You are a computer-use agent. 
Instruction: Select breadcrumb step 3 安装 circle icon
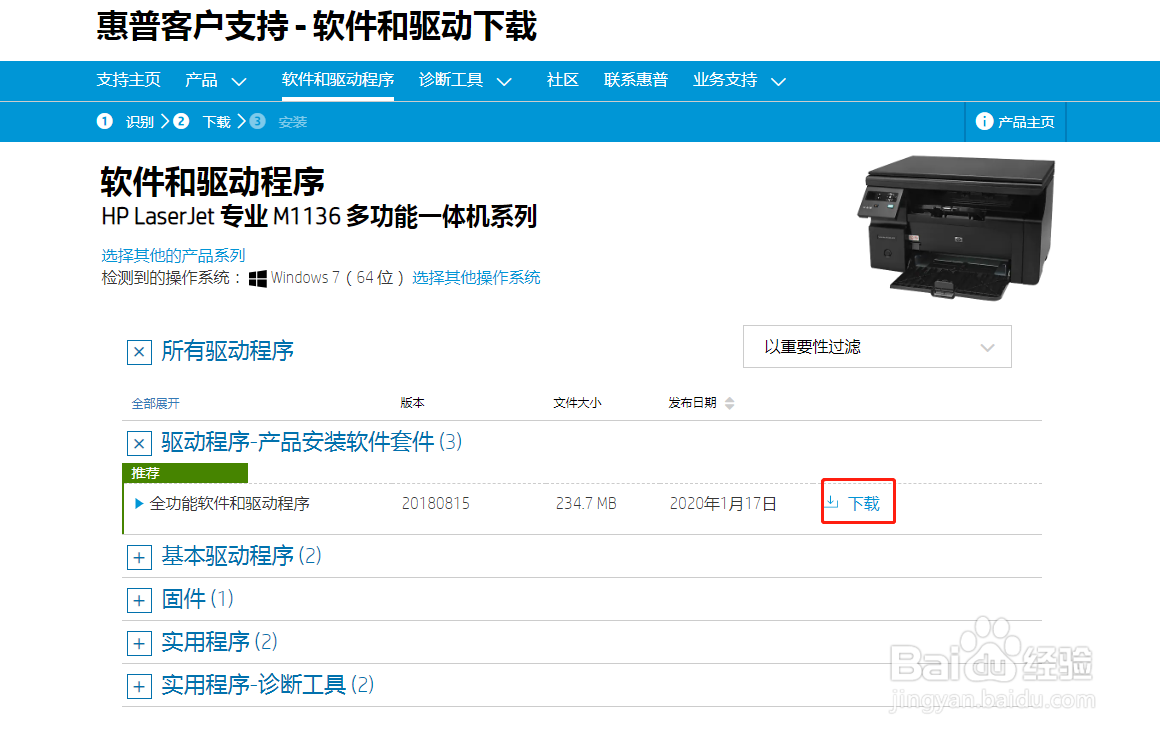click(x=259, y=121)
